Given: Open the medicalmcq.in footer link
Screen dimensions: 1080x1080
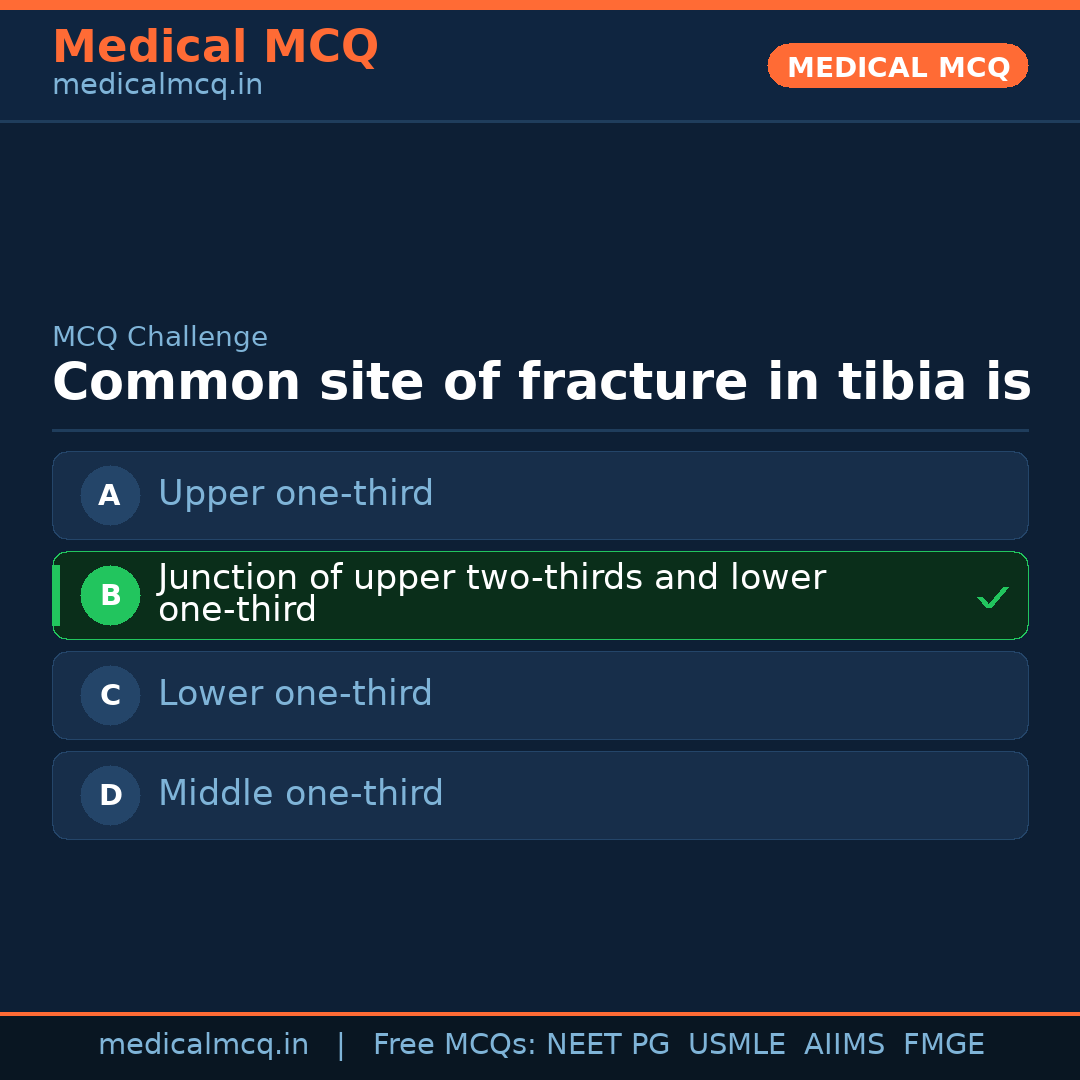Looking at the screenshot, I should click(x=203, y=1045).
